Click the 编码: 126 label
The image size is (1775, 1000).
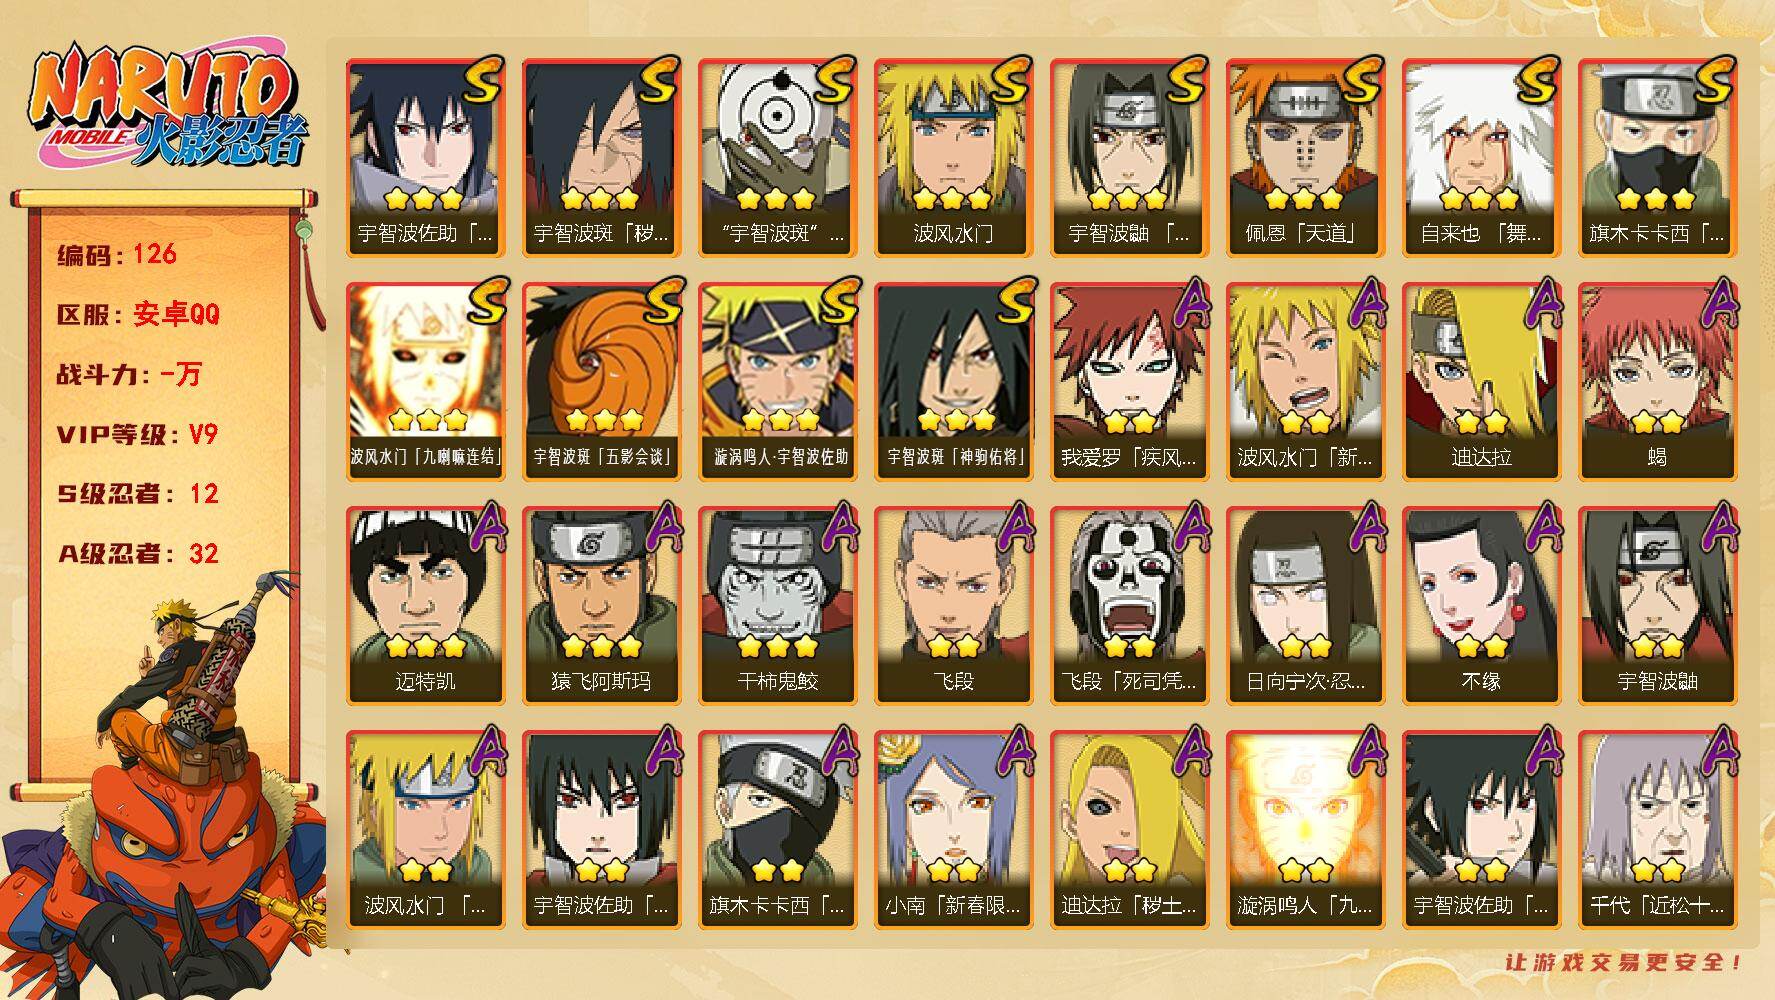(117, 254)
